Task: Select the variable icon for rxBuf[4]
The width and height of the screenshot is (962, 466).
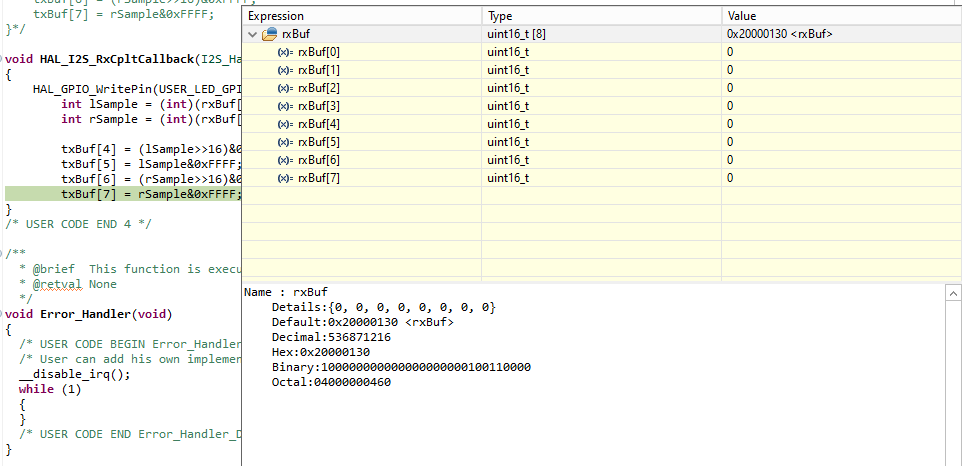Action: (285, 124)
